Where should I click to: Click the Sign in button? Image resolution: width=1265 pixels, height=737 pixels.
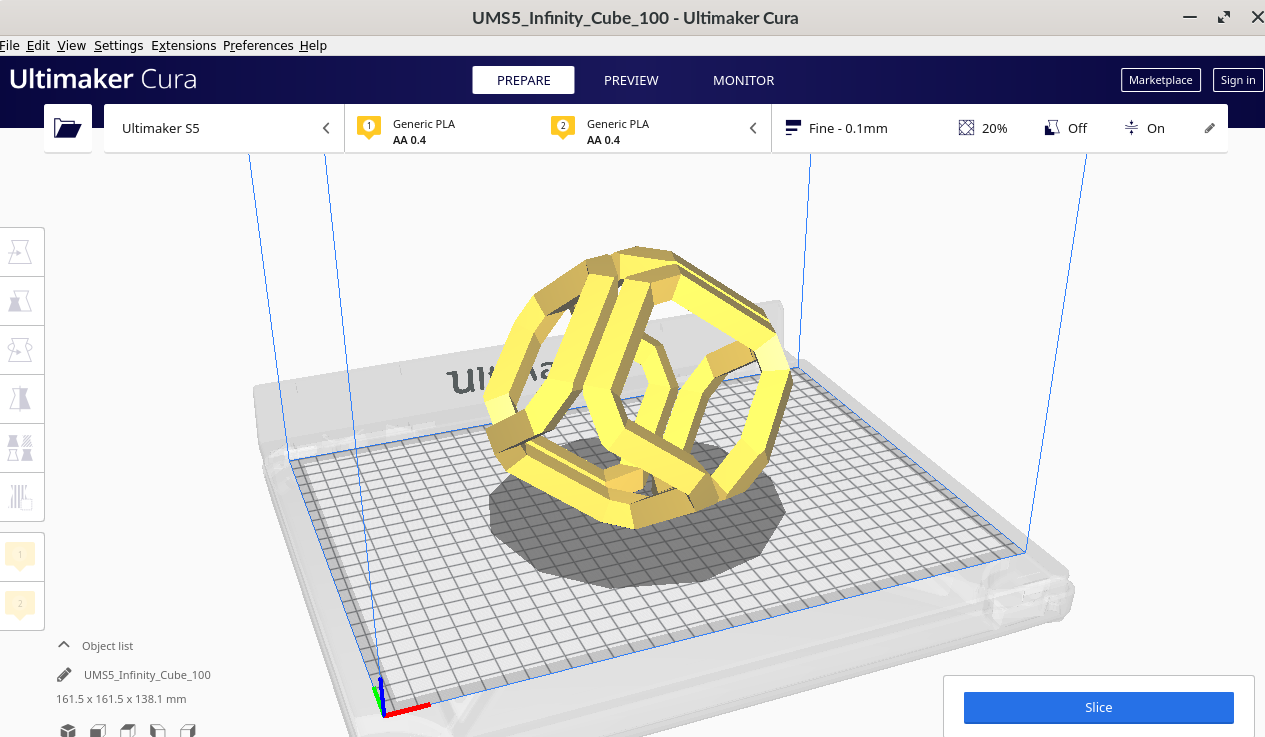click(1237, 80)
